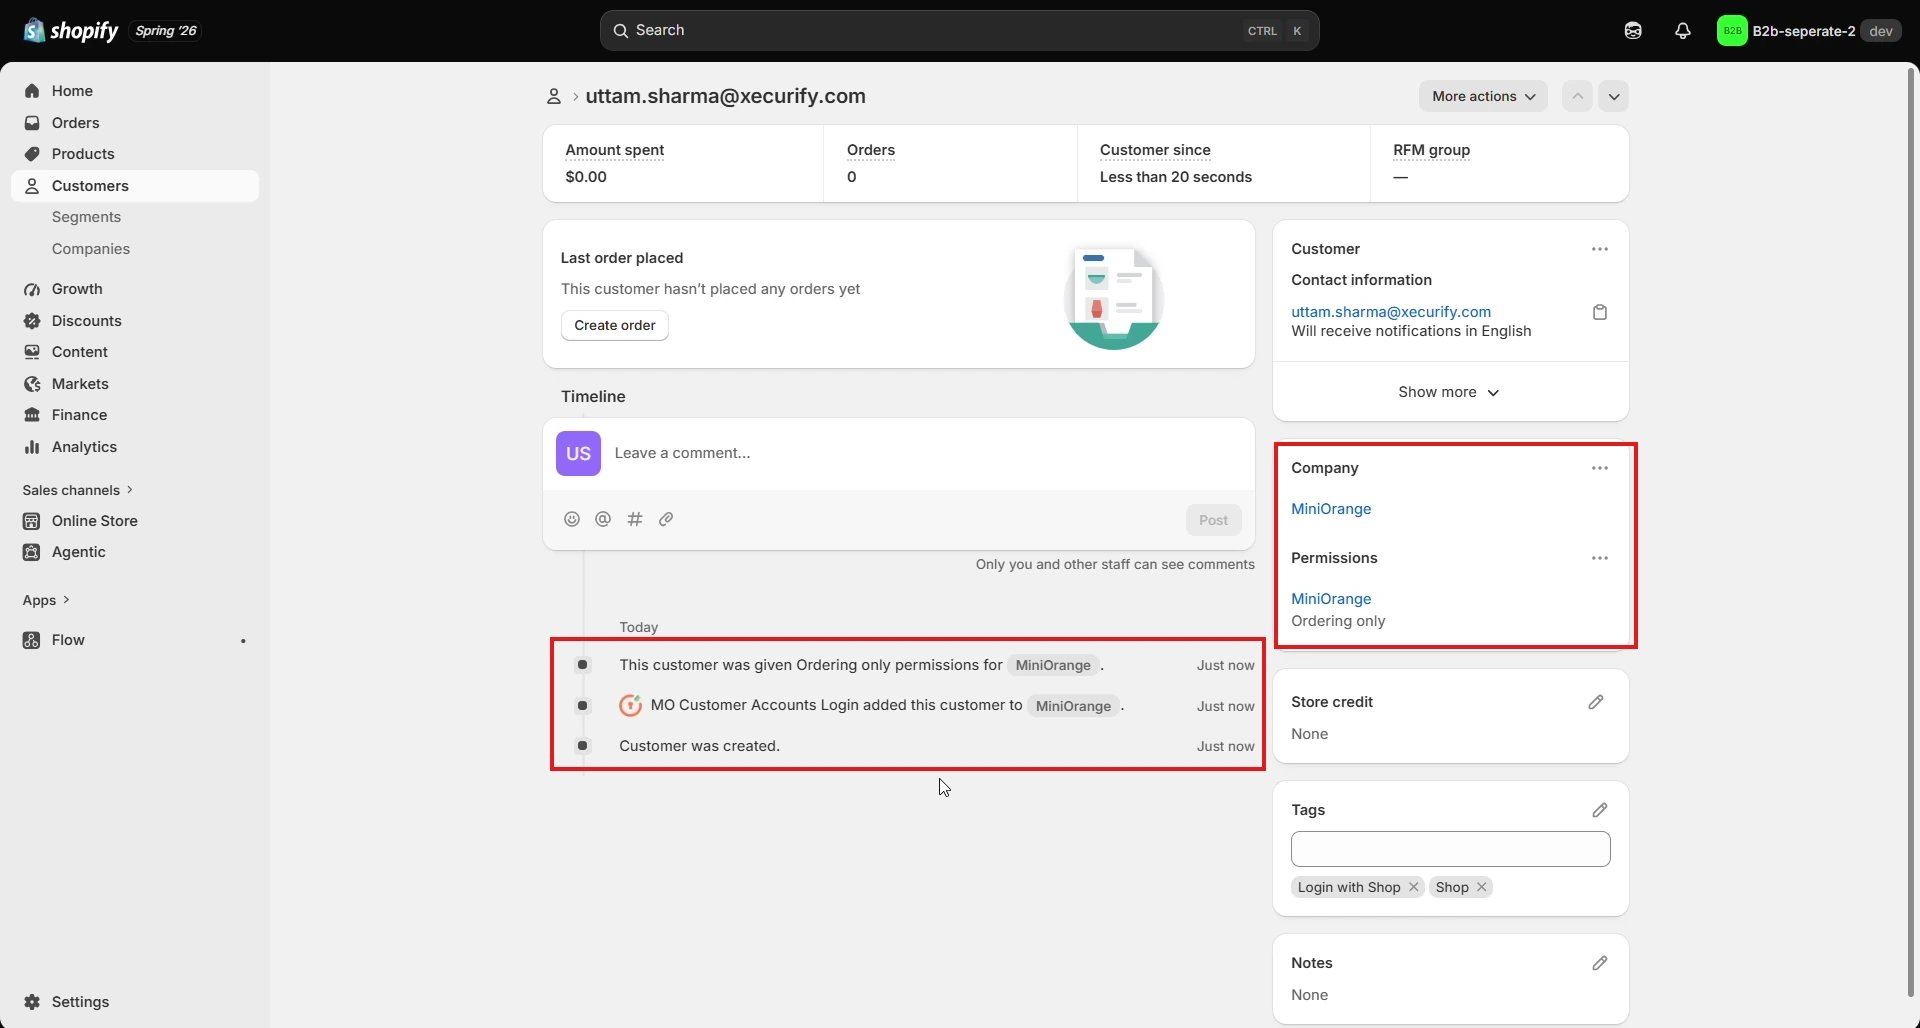Click the Amount spent label
This screenshot has width=1920, height=1028.
(x=614, y=150)
